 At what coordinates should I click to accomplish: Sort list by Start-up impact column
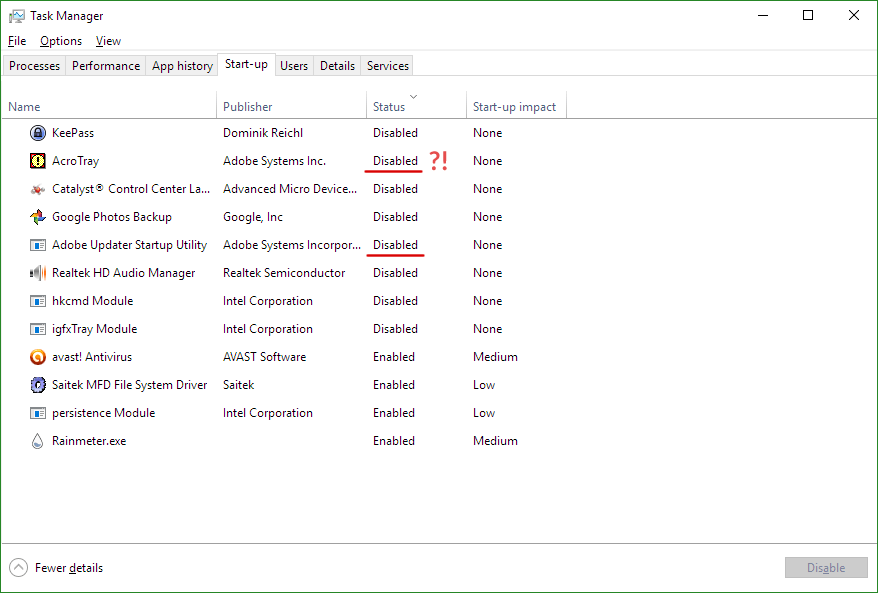point(514,106)
